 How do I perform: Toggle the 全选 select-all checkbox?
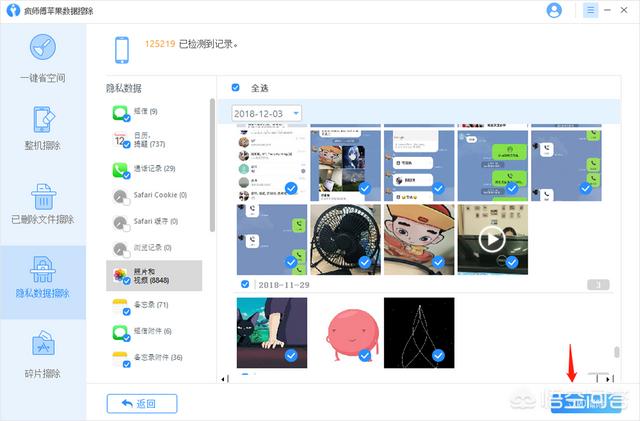pyautogui.click(x=236, y=88)
